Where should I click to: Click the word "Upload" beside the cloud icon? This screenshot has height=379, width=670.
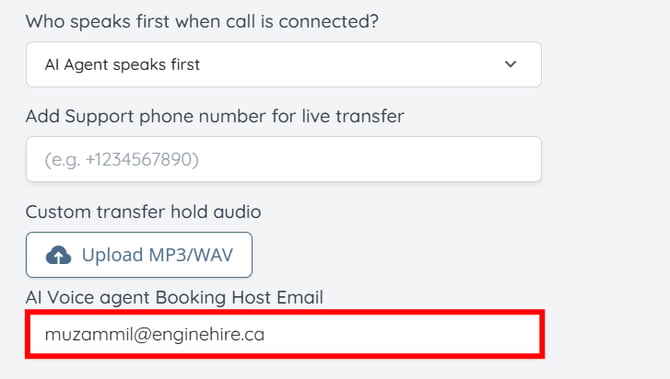tap(112, 255)
